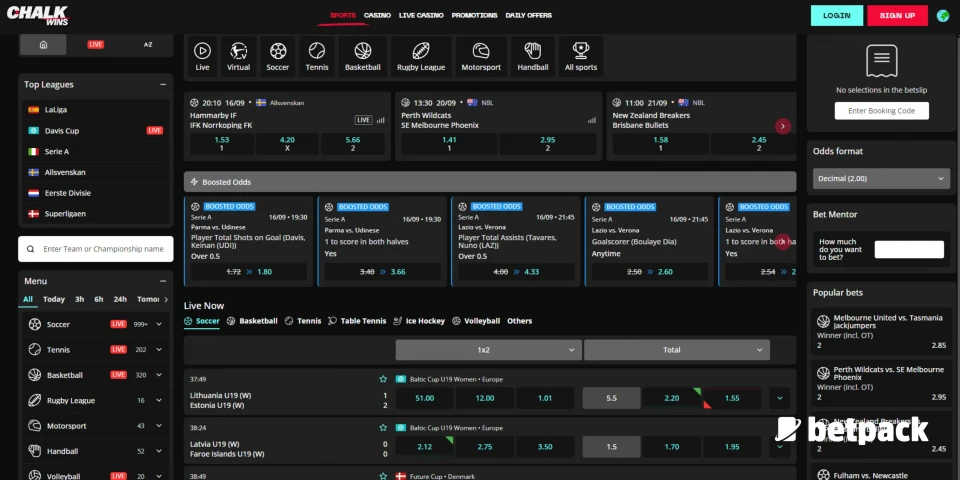This screenshot has height=480, width=960.
Task: Toggle the A-Z sorting view
Action: click(x=148, y=45)
